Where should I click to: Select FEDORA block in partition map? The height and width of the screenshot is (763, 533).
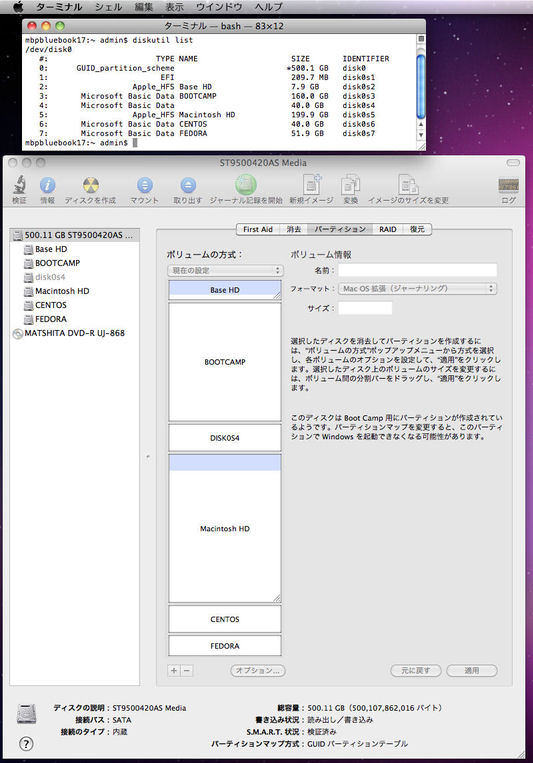tap(225, 646)
